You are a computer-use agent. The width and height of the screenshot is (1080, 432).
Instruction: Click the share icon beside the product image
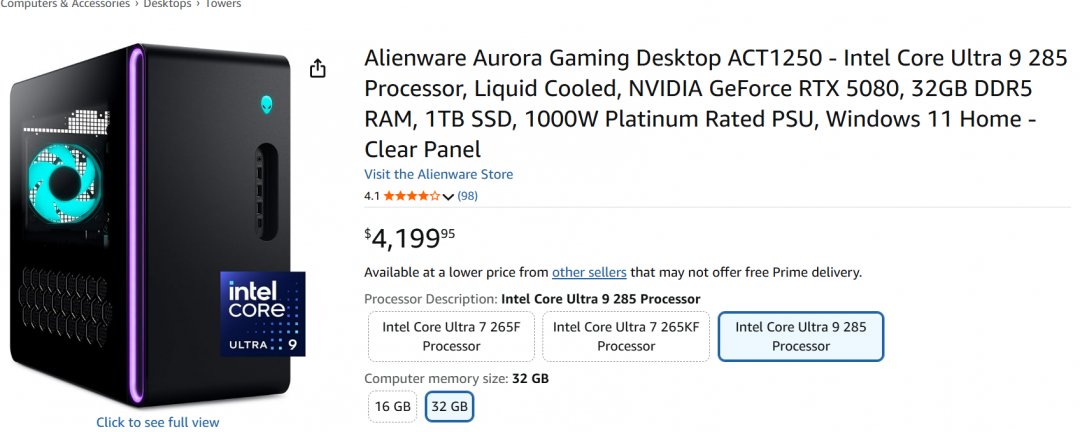point(317,69)
